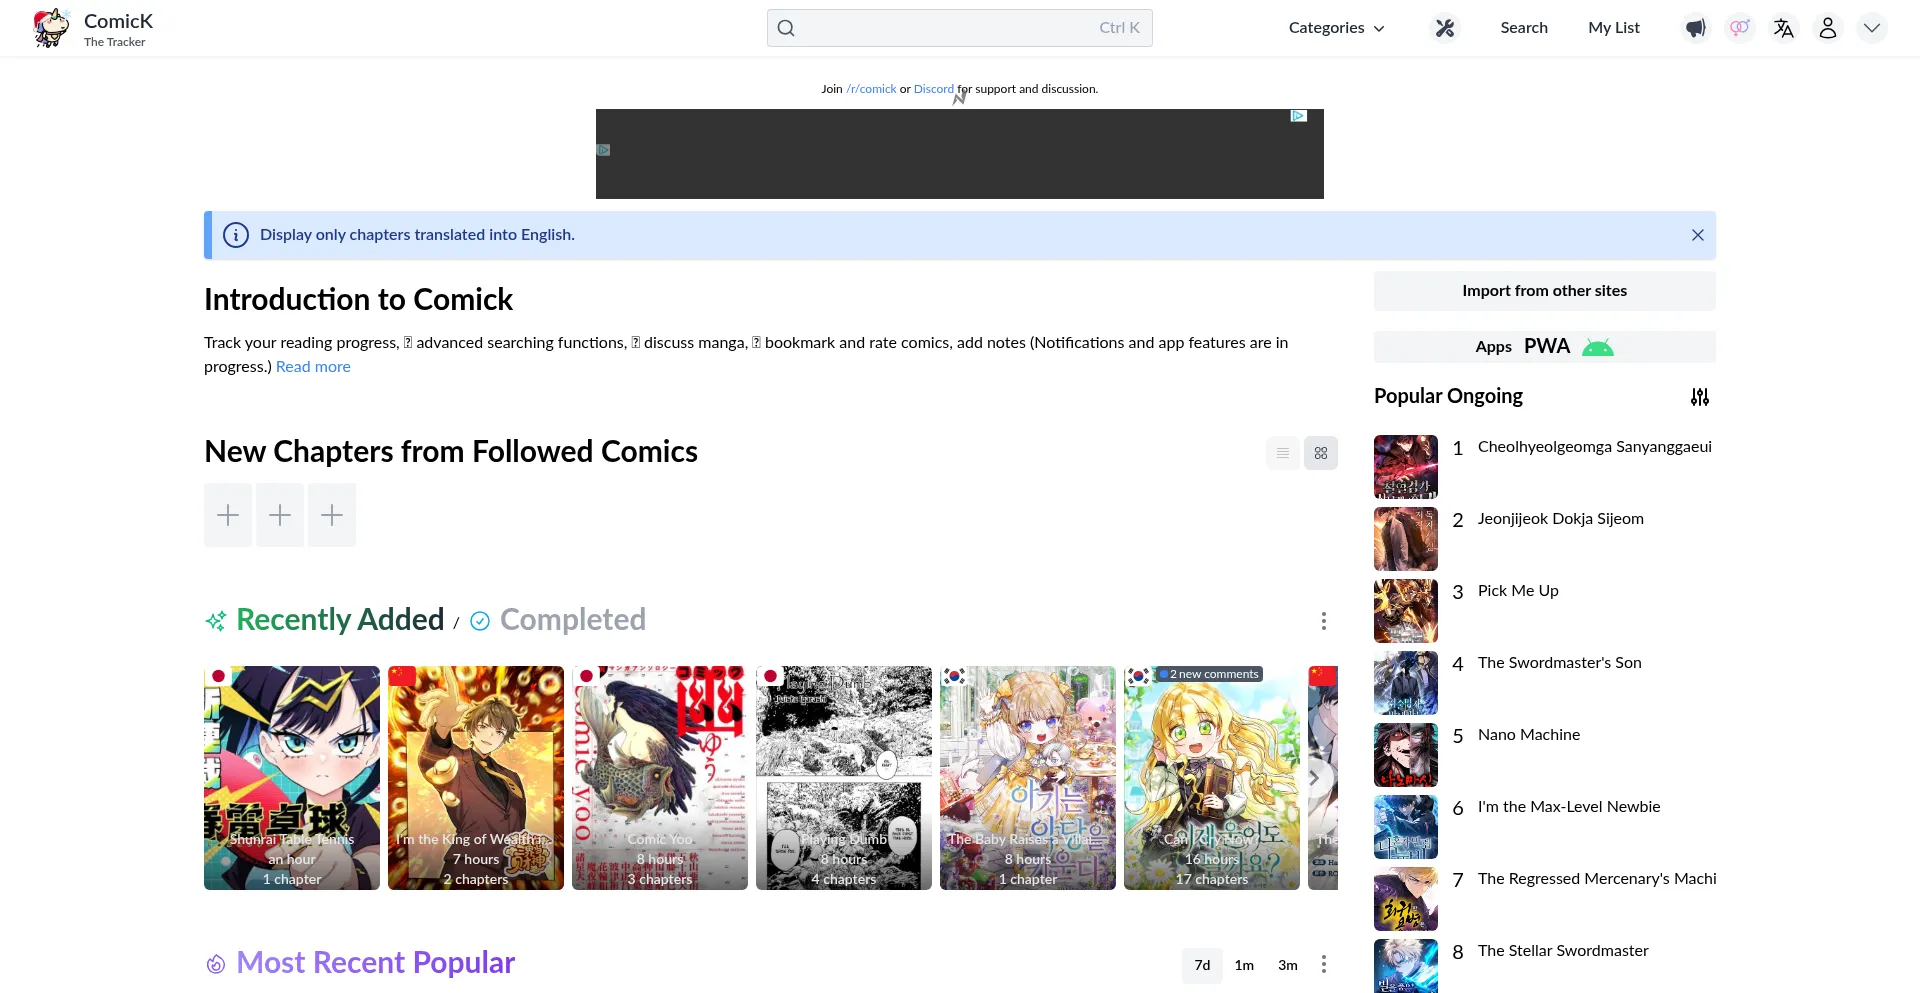Click the third plus placeholder tile

[332, 515]
